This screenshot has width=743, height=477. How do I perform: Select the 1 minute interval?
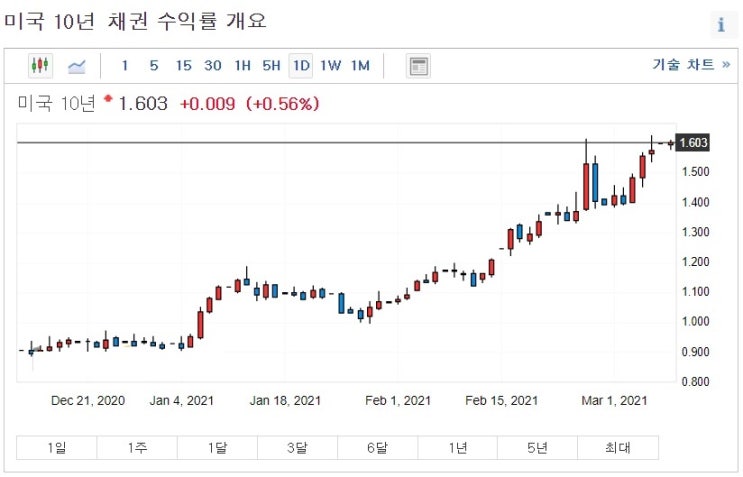click(125, 65)
